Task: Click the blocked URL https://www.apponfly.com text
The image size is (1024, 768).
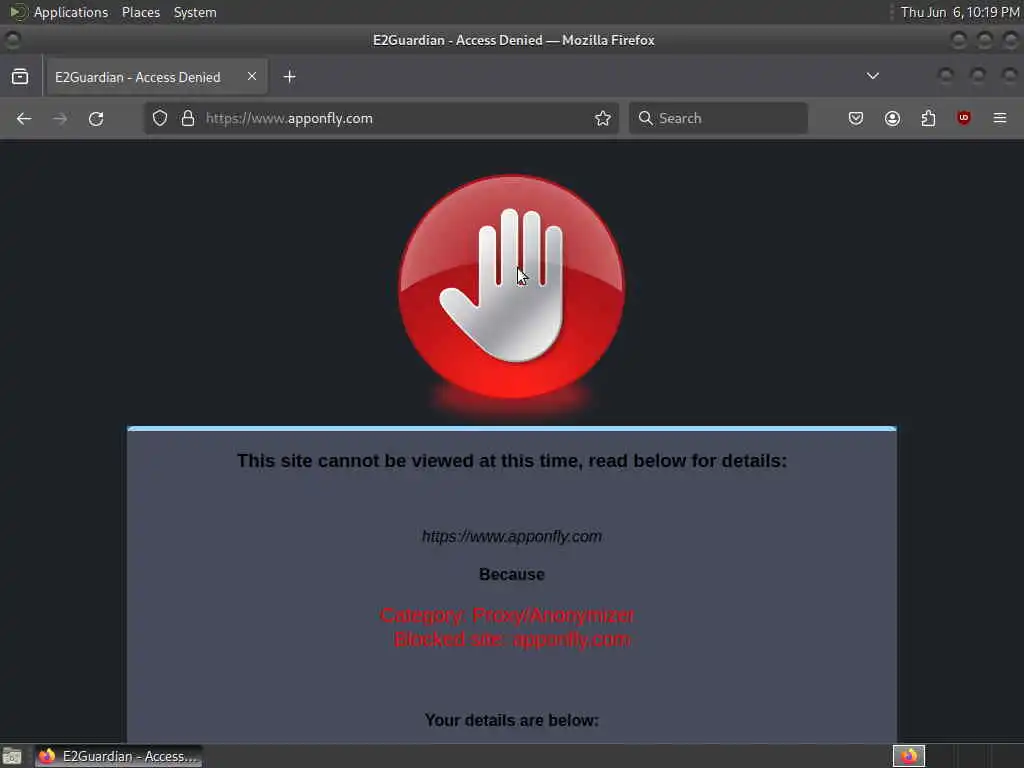Action: point(511,536)
